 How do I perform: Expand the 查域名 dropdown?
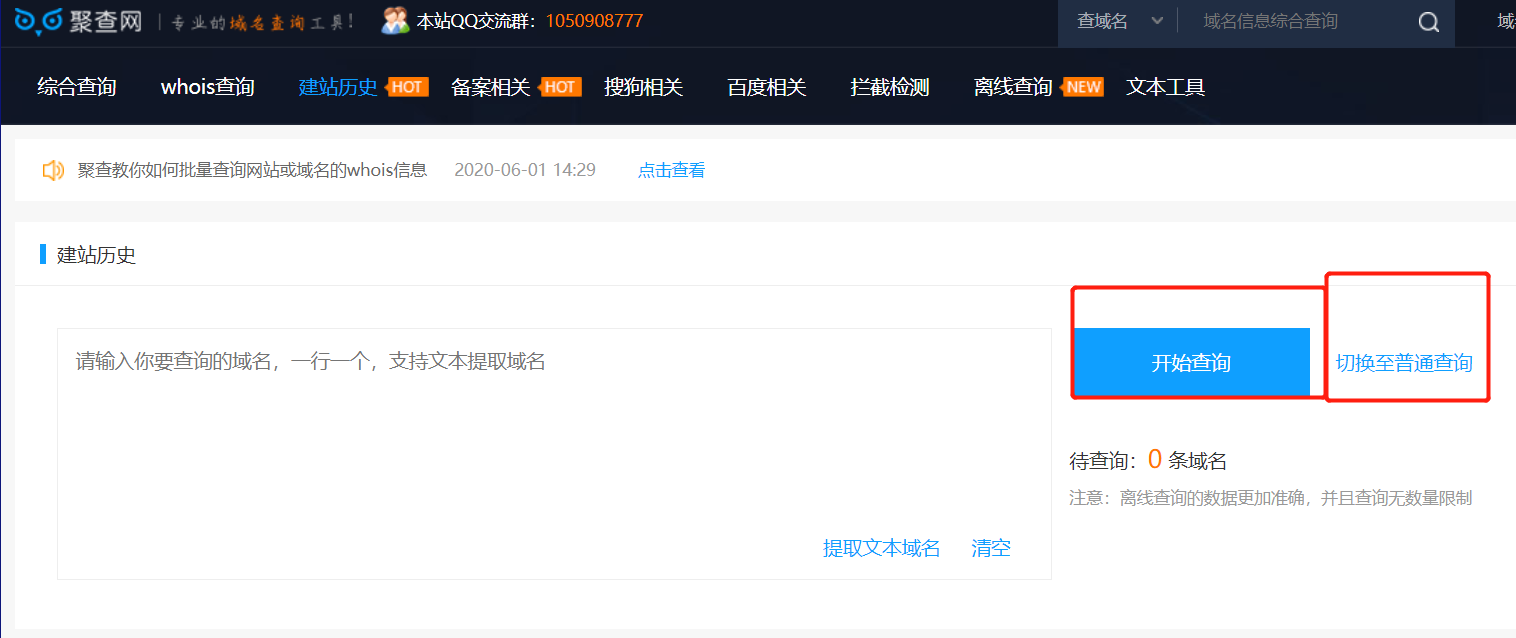coord(1119,21)
